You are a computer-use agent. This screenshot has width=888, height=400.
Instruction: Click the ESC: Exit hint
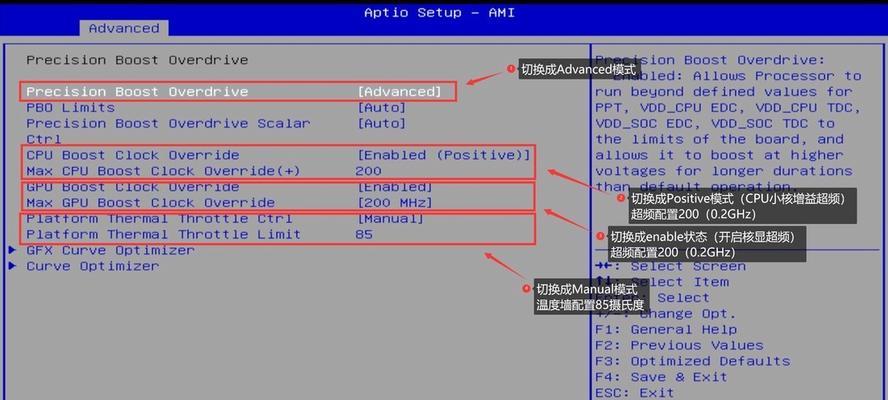click(635, 393)
